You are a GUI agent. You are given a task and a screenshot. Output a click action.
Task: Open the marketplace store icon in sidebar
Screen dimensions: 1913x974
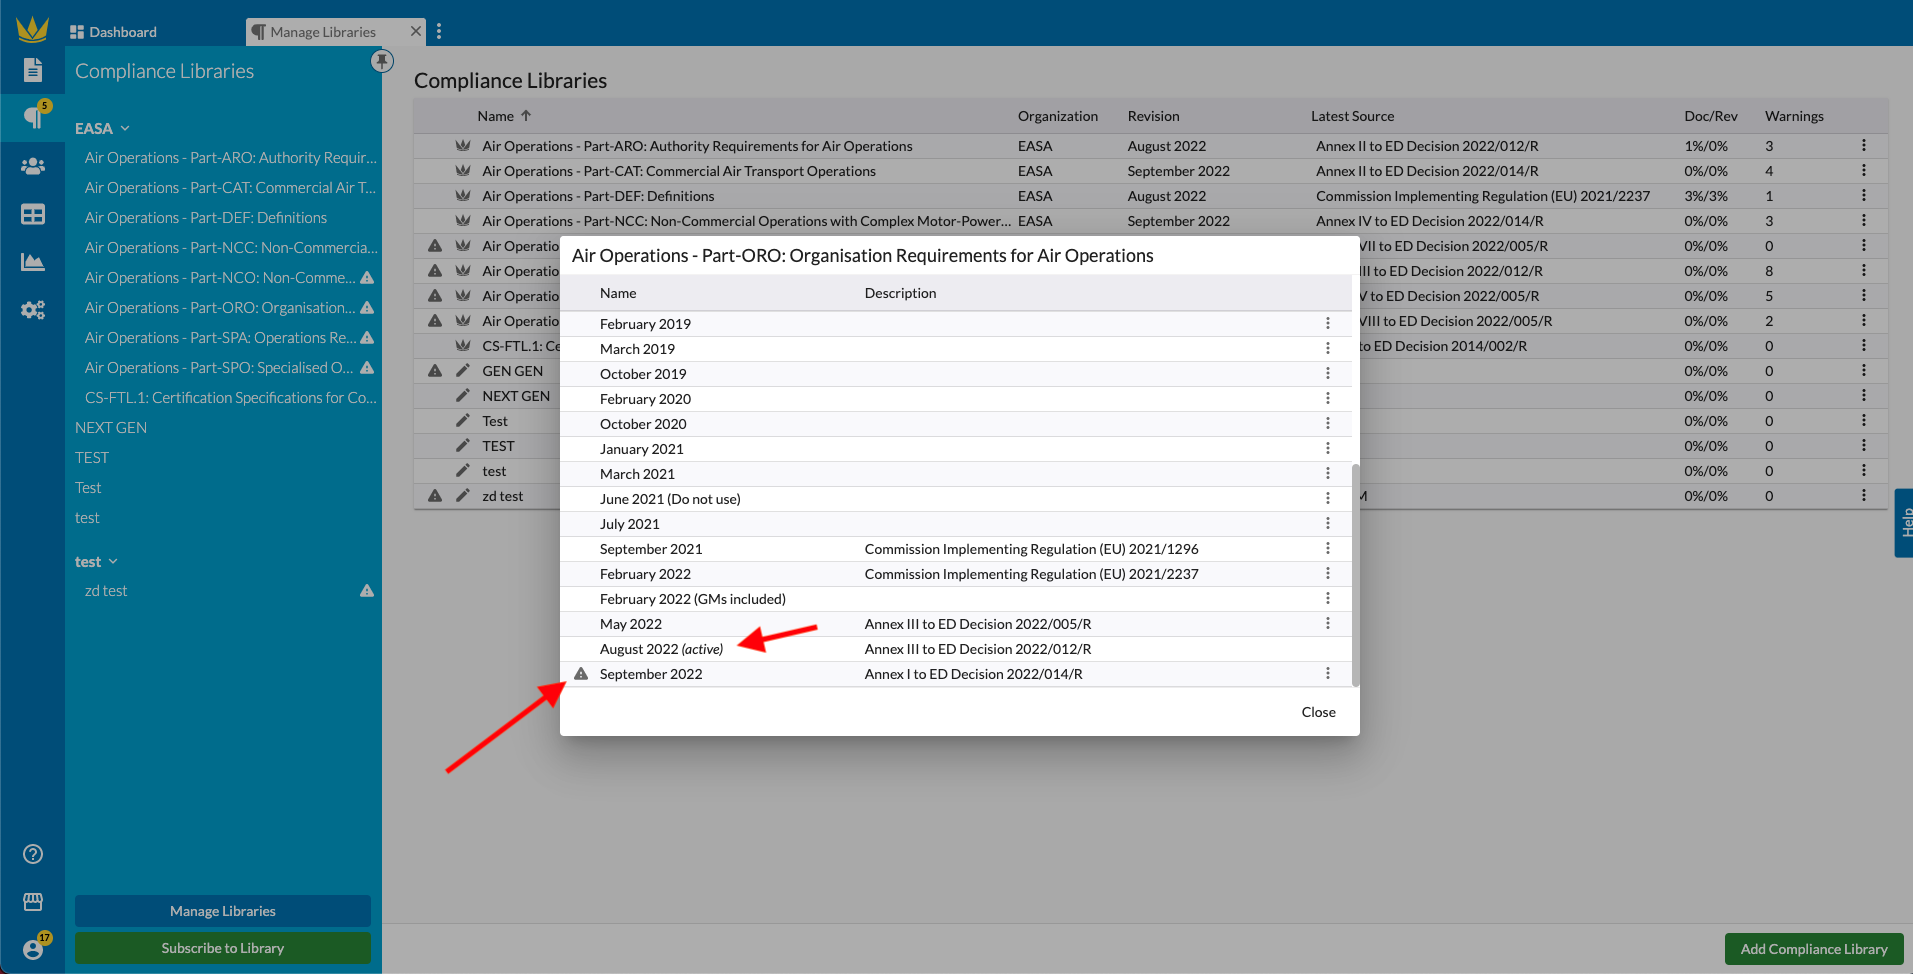(x=33, y=902)
